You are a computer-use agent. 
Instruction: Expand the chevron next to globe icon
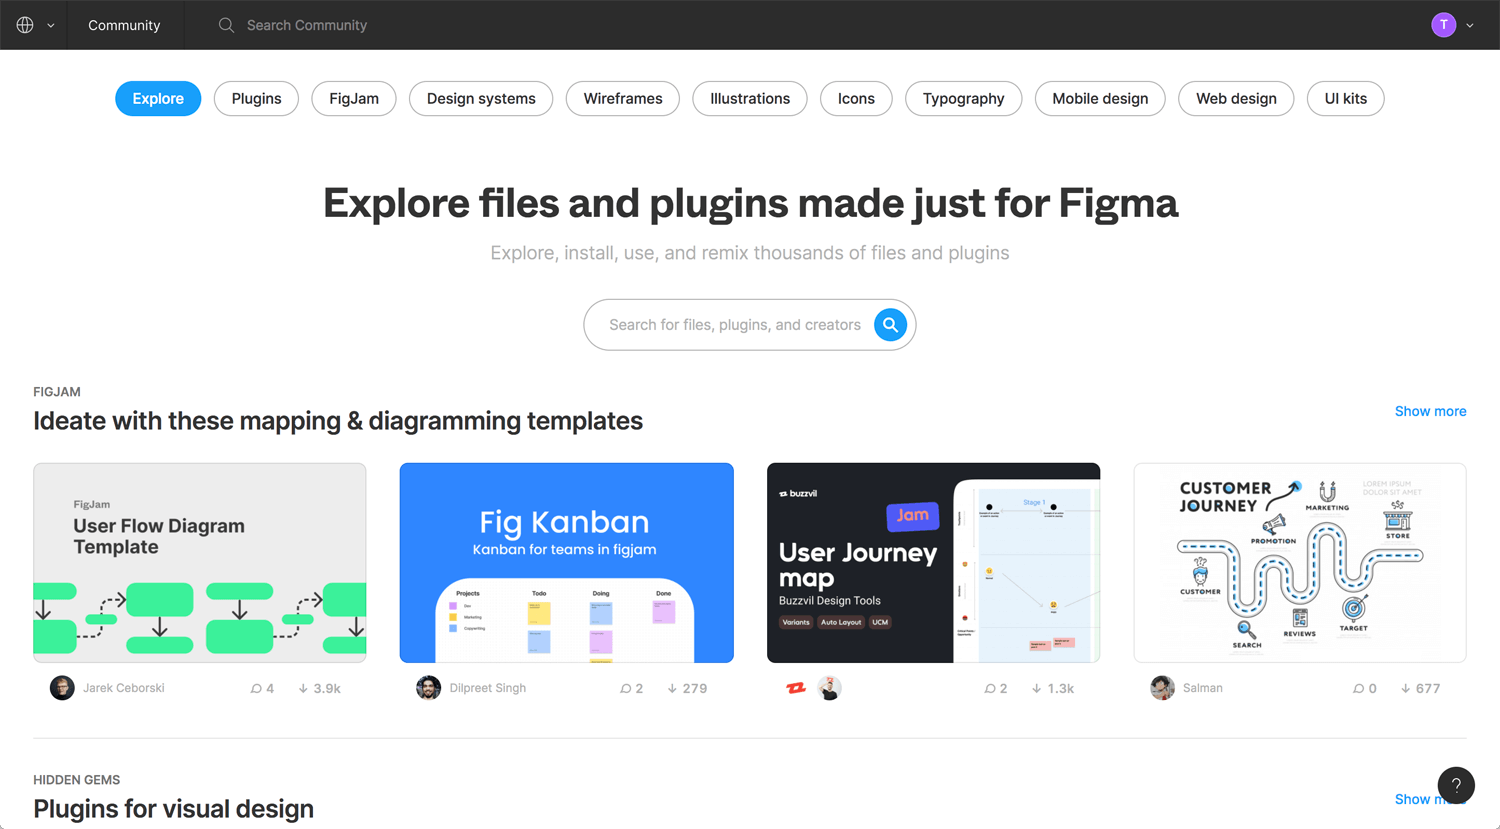click(x=51, y=26)
